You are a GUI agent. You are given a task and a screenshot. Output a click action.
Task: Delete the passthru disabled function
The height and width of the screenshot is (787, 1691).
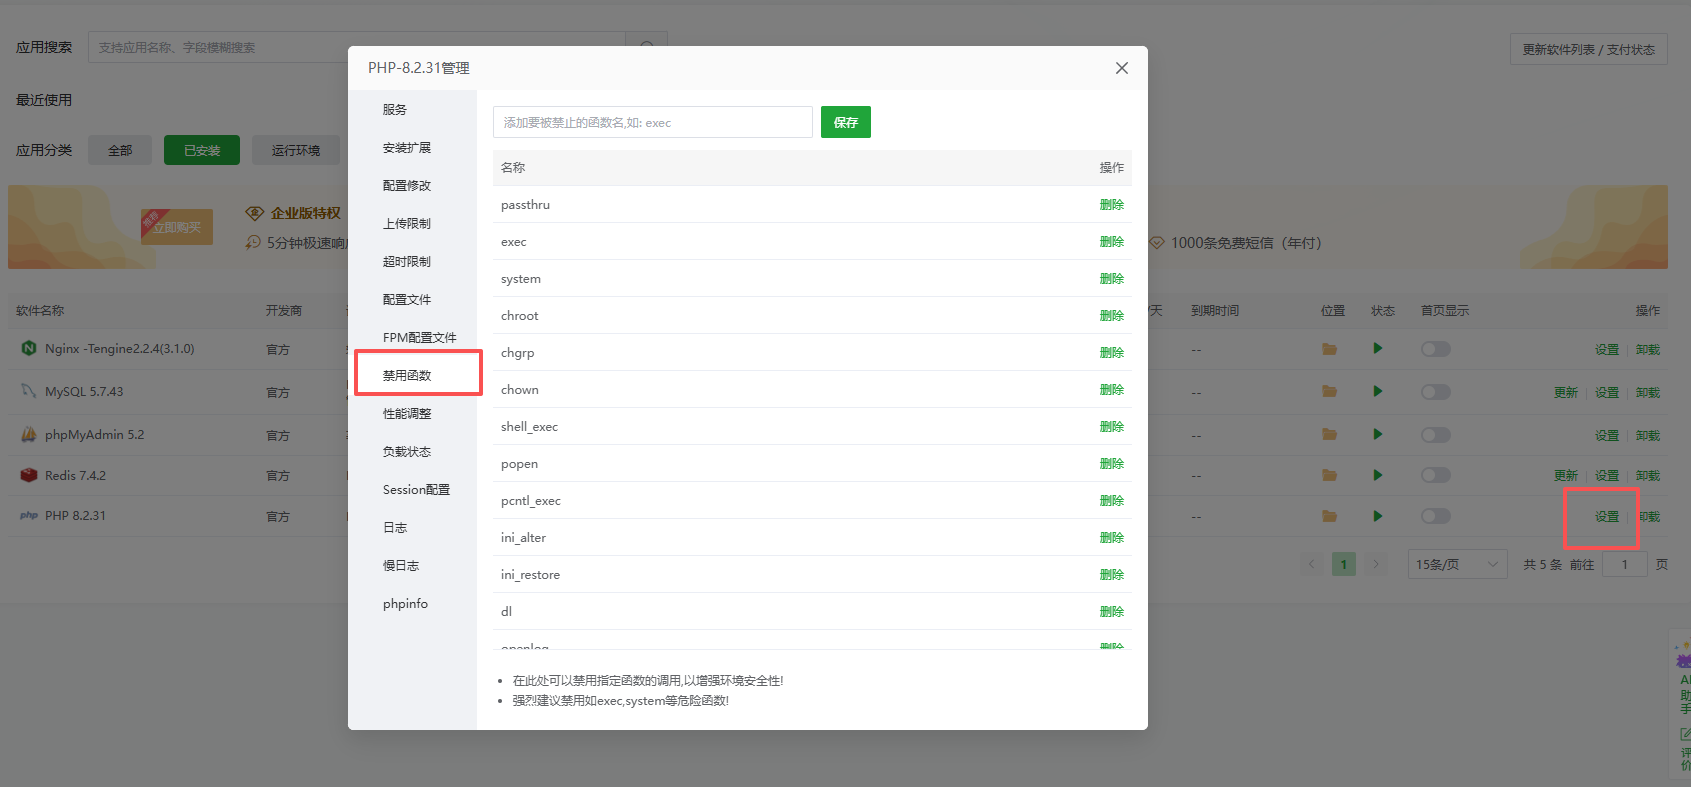click(x=1112, y=205)
